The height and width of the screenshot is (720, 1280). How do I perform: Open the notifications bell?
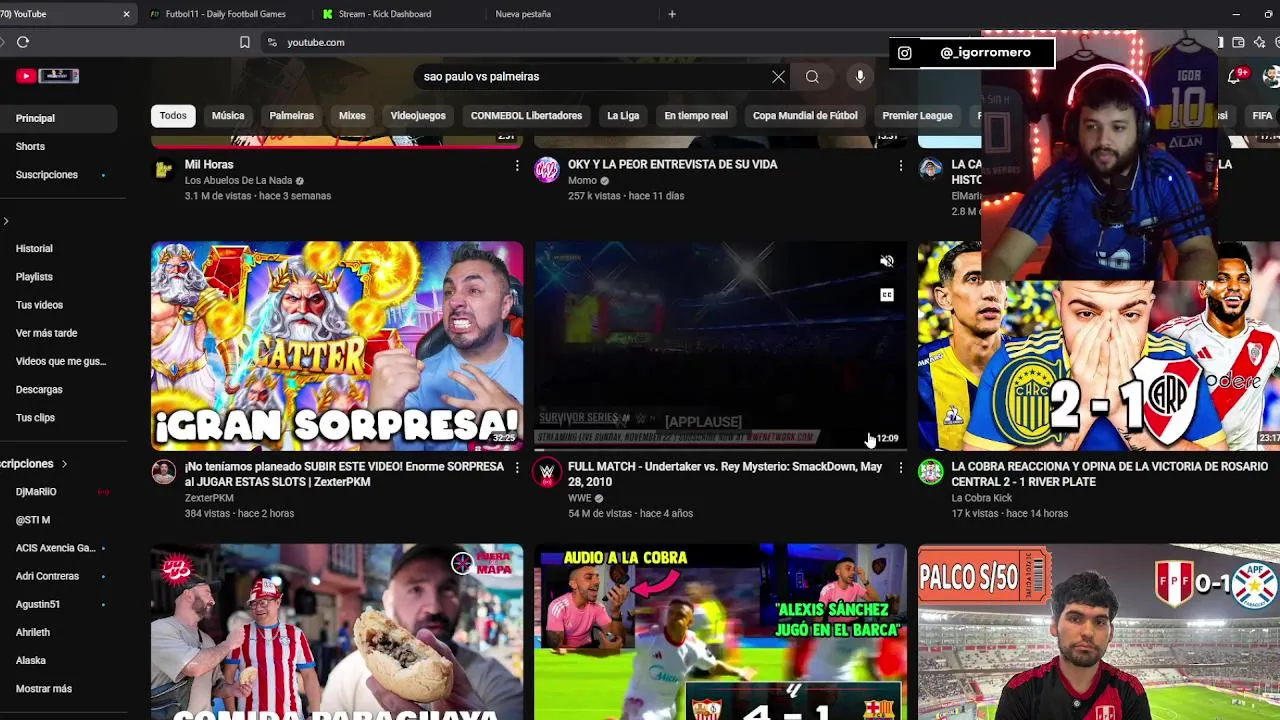coord(1236,76)
